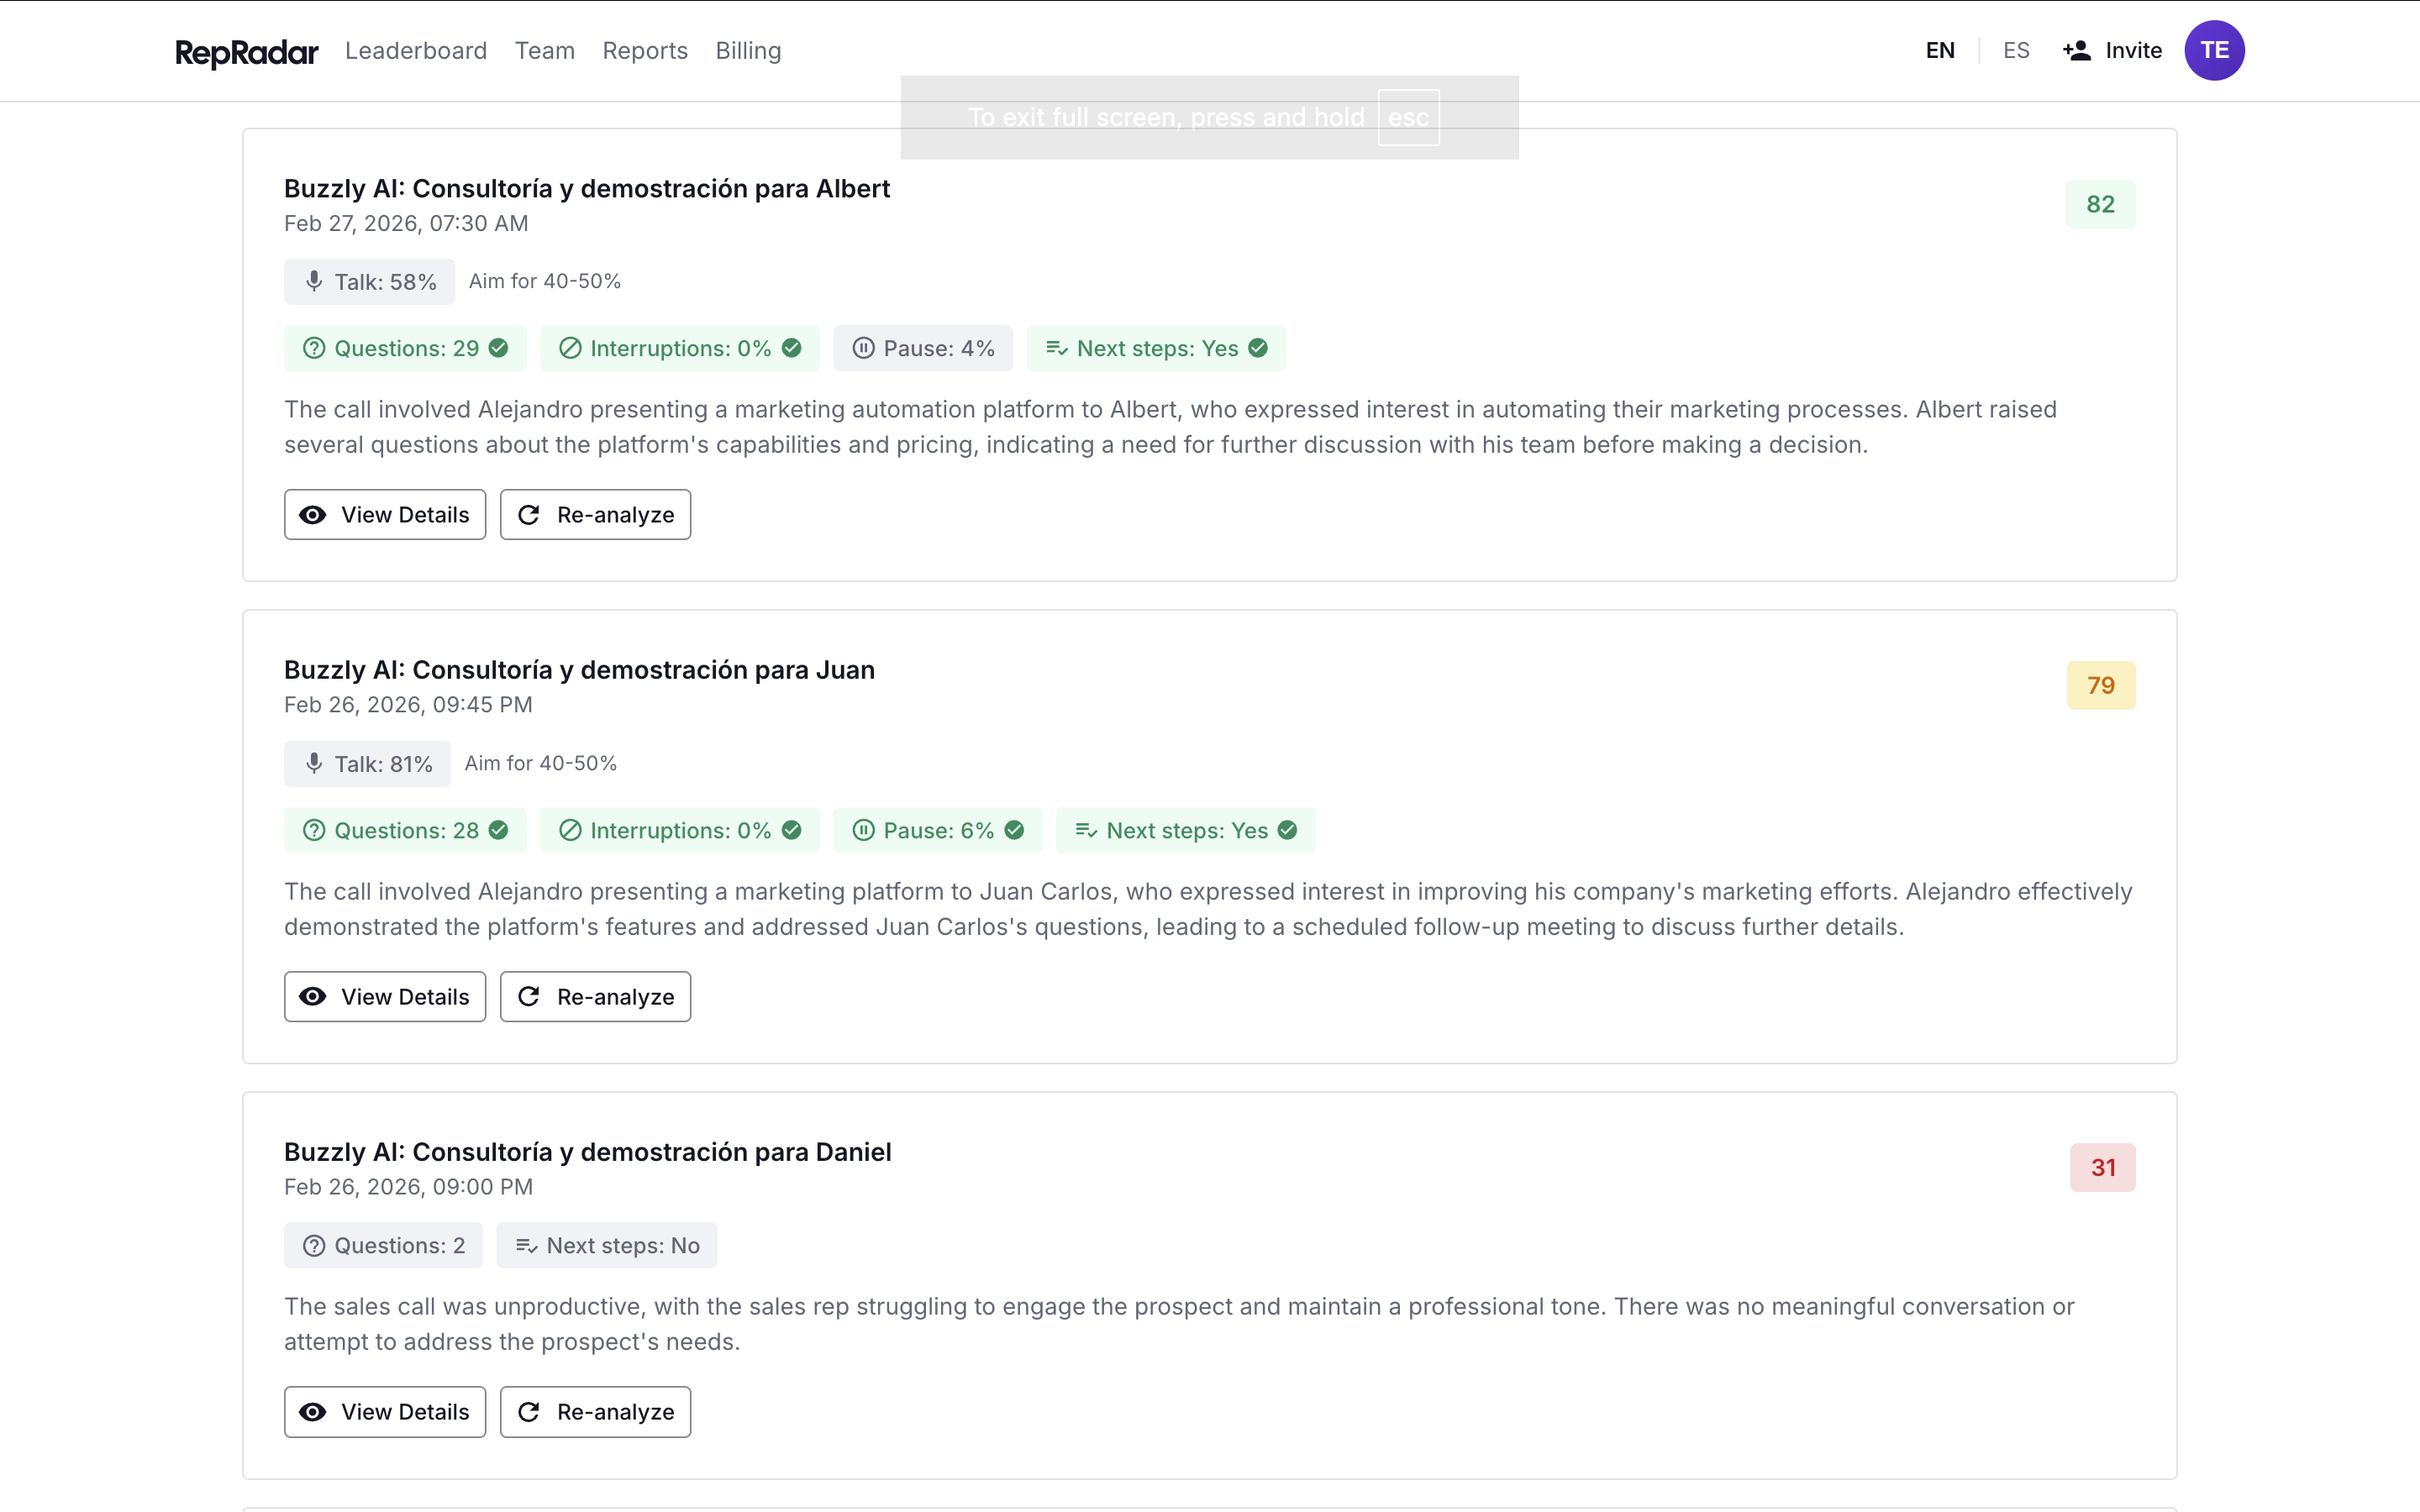The width and height of the screenshot is (2420, 1512).
Task: Switch to the Leaderboard tab
Action: [x=416, y=50]
